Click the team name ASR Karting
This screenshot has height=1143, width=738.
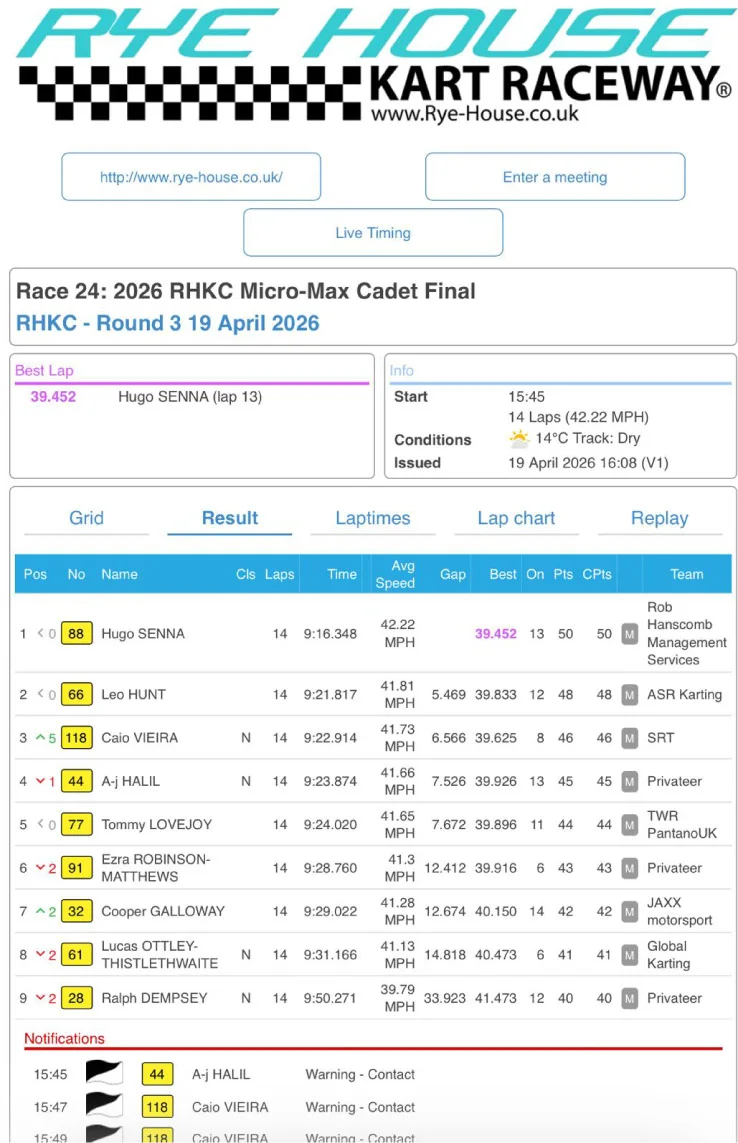685,695
